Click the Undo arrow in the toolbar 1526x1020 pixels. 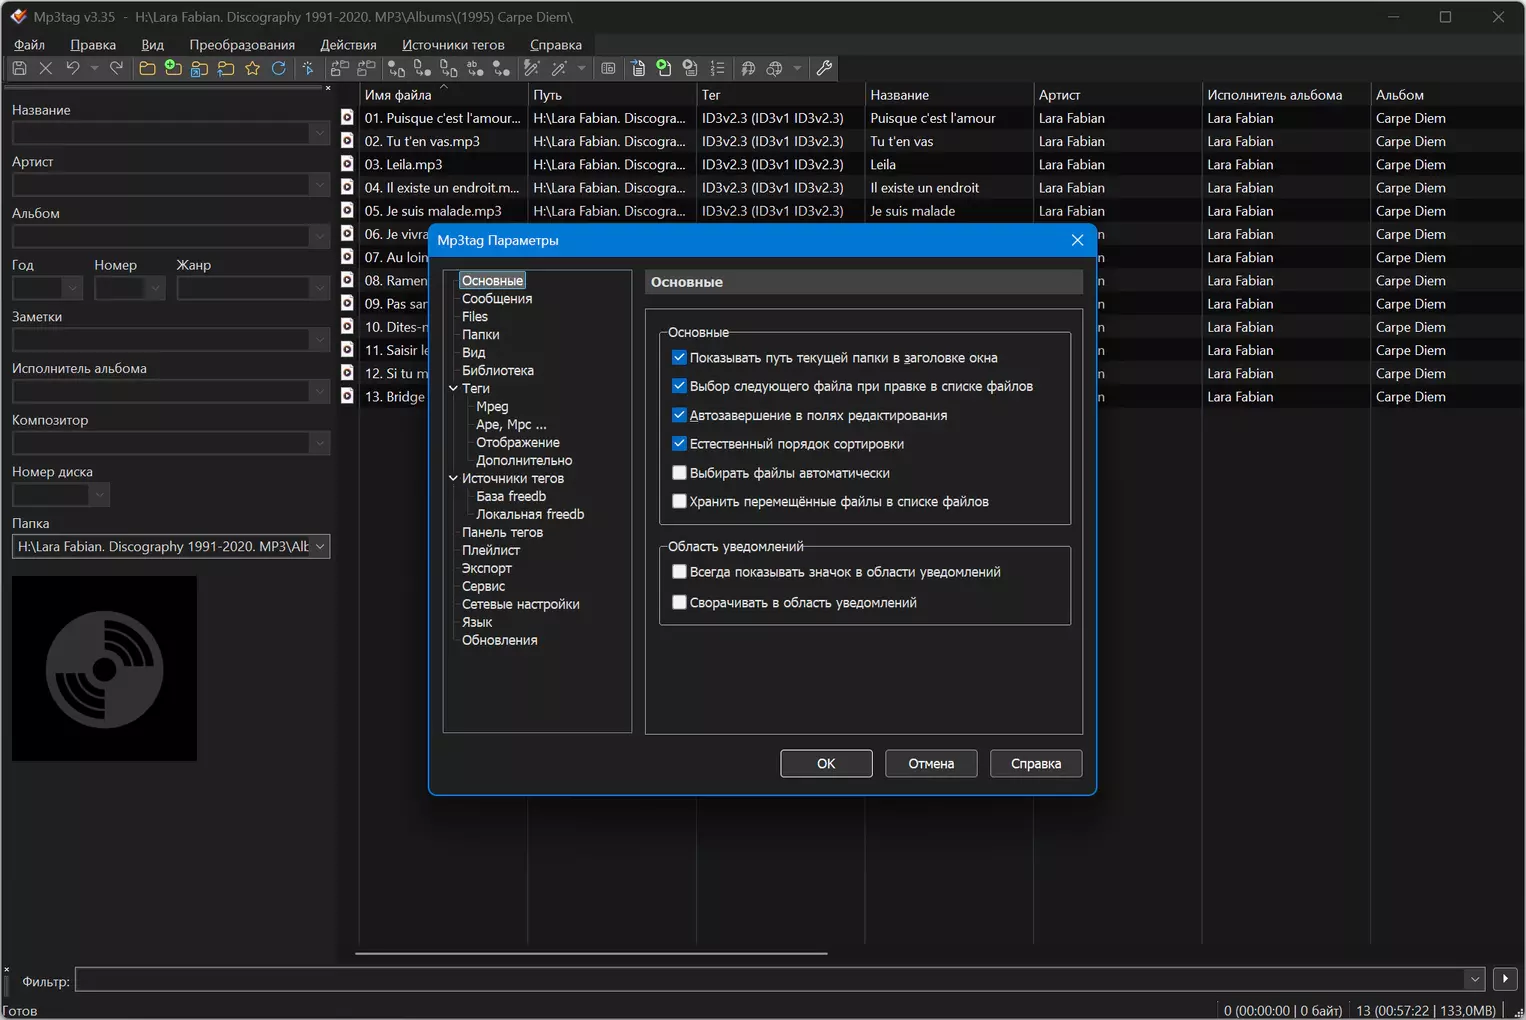pos(72,68)
